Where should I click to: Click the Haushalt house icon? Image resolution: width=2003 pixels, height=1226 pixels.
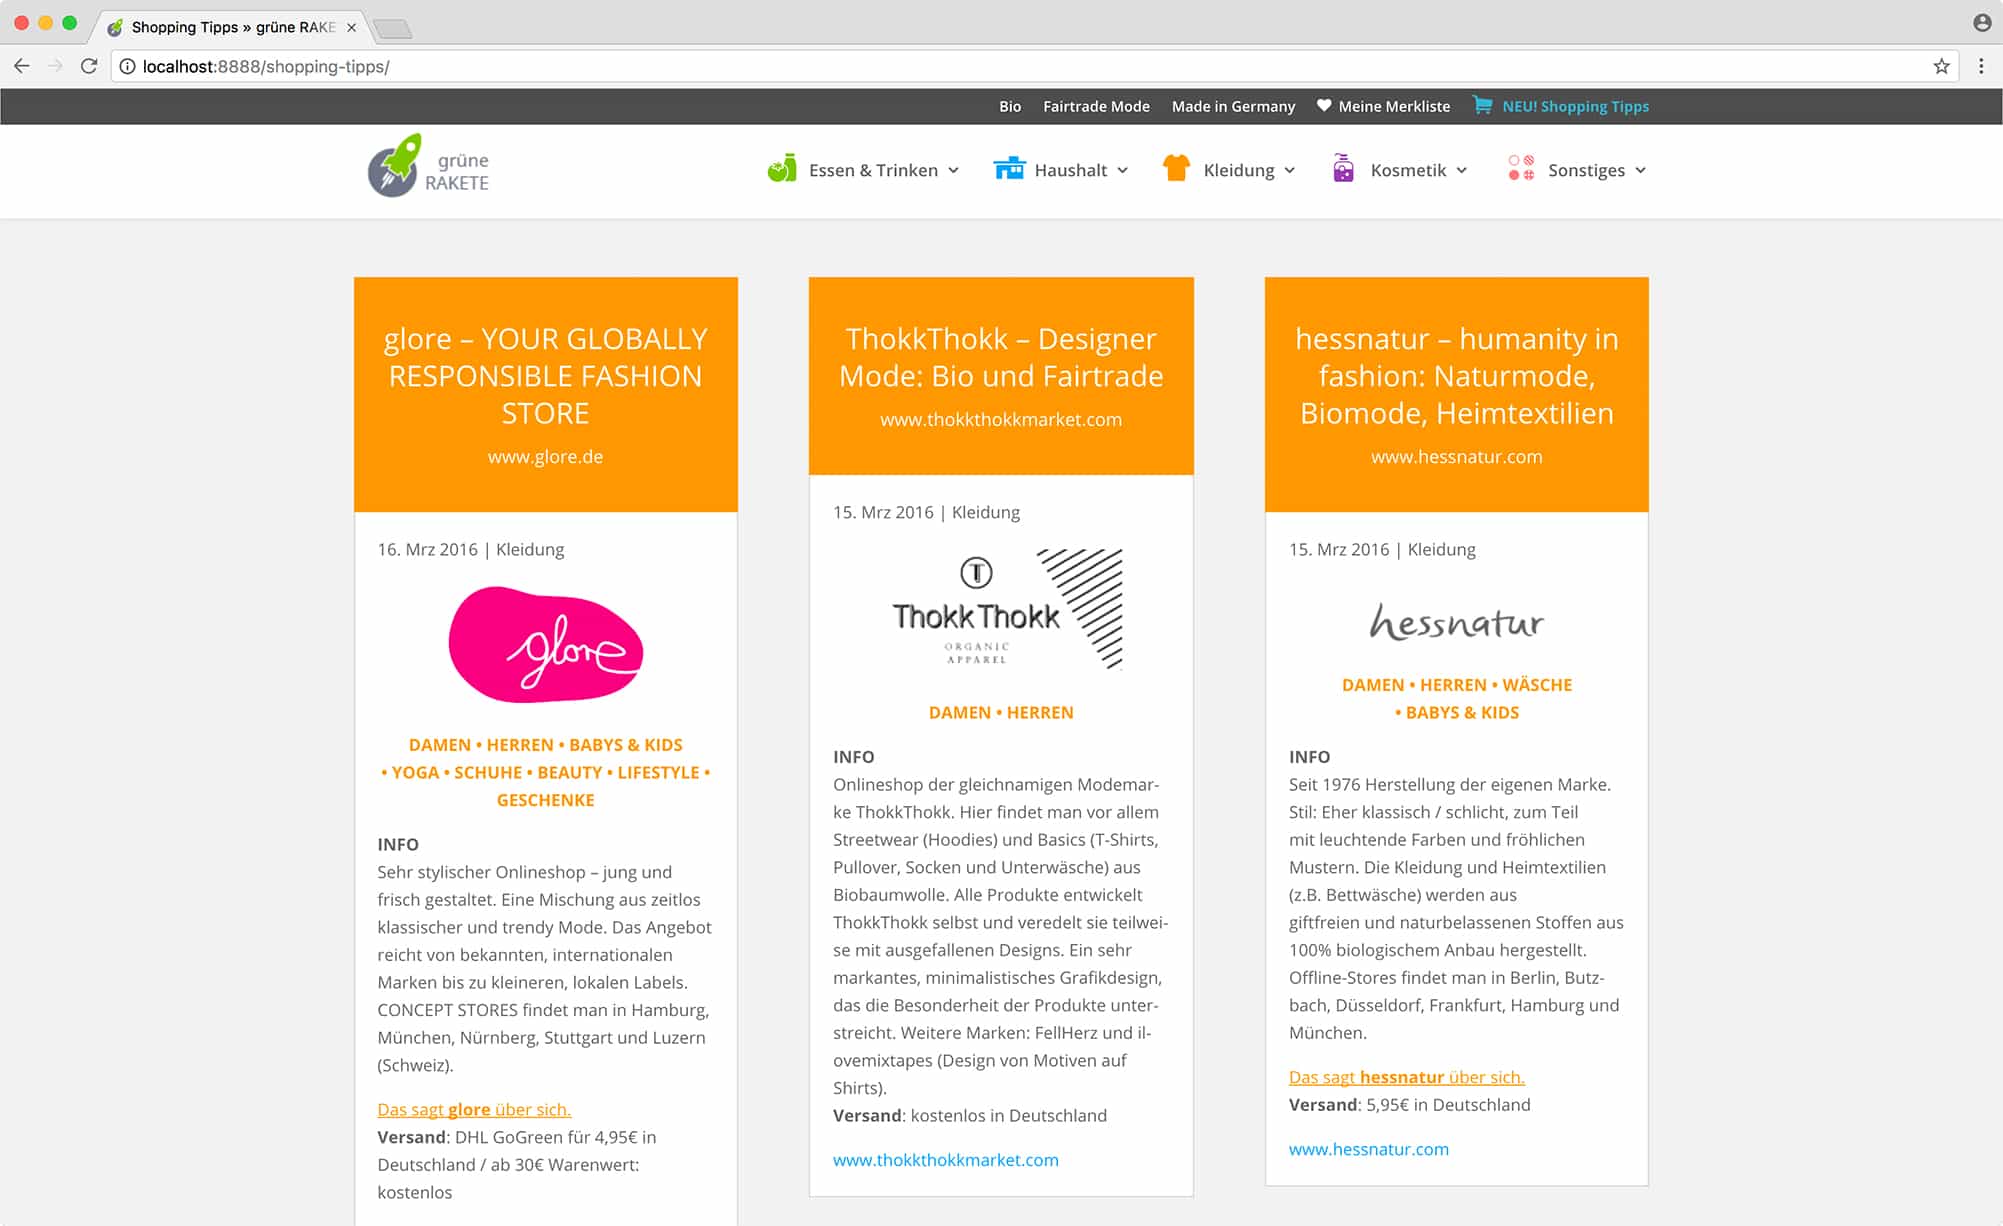click(1009, 168)
